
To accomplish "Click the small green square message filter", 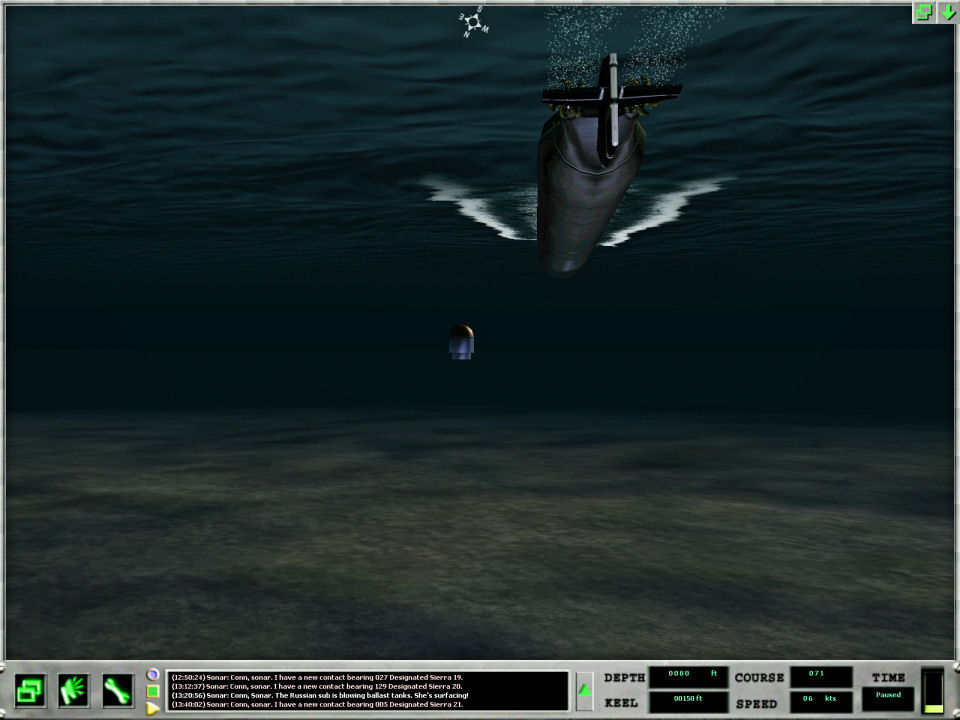I will (153, 691).
